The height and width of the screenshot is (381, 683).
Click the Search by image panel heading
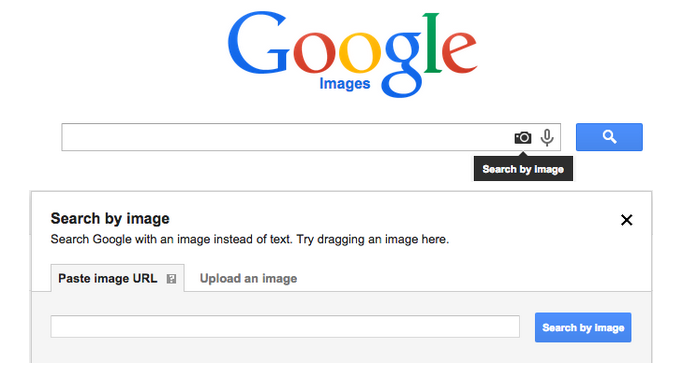tap(110, 219)
